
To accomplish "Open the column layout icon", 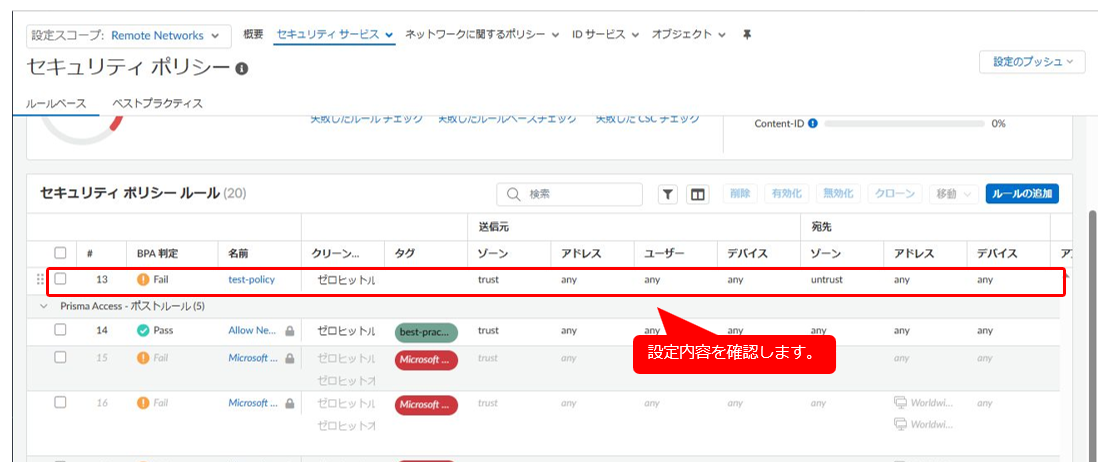I will tap(698, 194).
